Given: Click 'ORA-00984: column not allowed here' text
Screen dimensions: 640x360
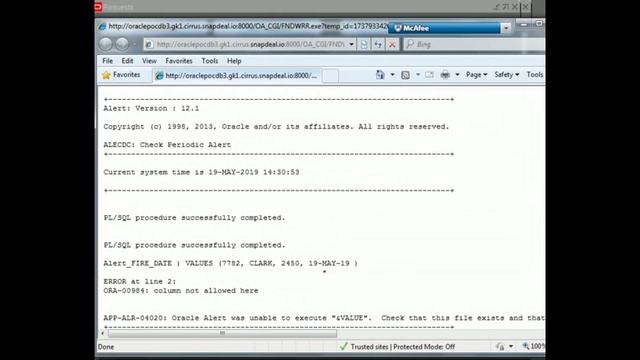Looking at the screenshot, I should tap(181, 291).
